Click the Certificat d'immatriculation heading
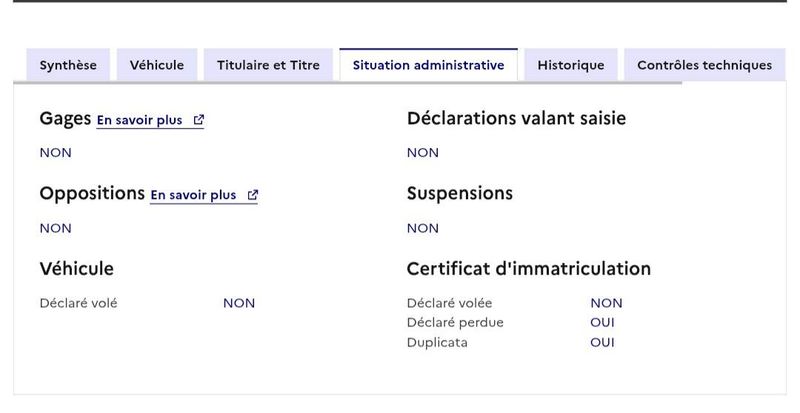Screen dimensions: 800x413 (529, 269)
